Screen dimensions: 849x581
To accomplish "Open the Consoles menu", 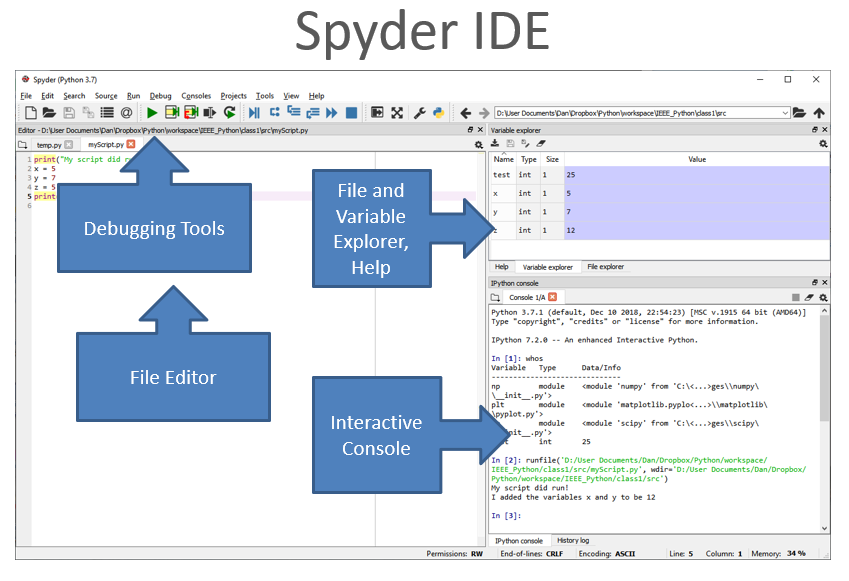I will click(196, 96).
